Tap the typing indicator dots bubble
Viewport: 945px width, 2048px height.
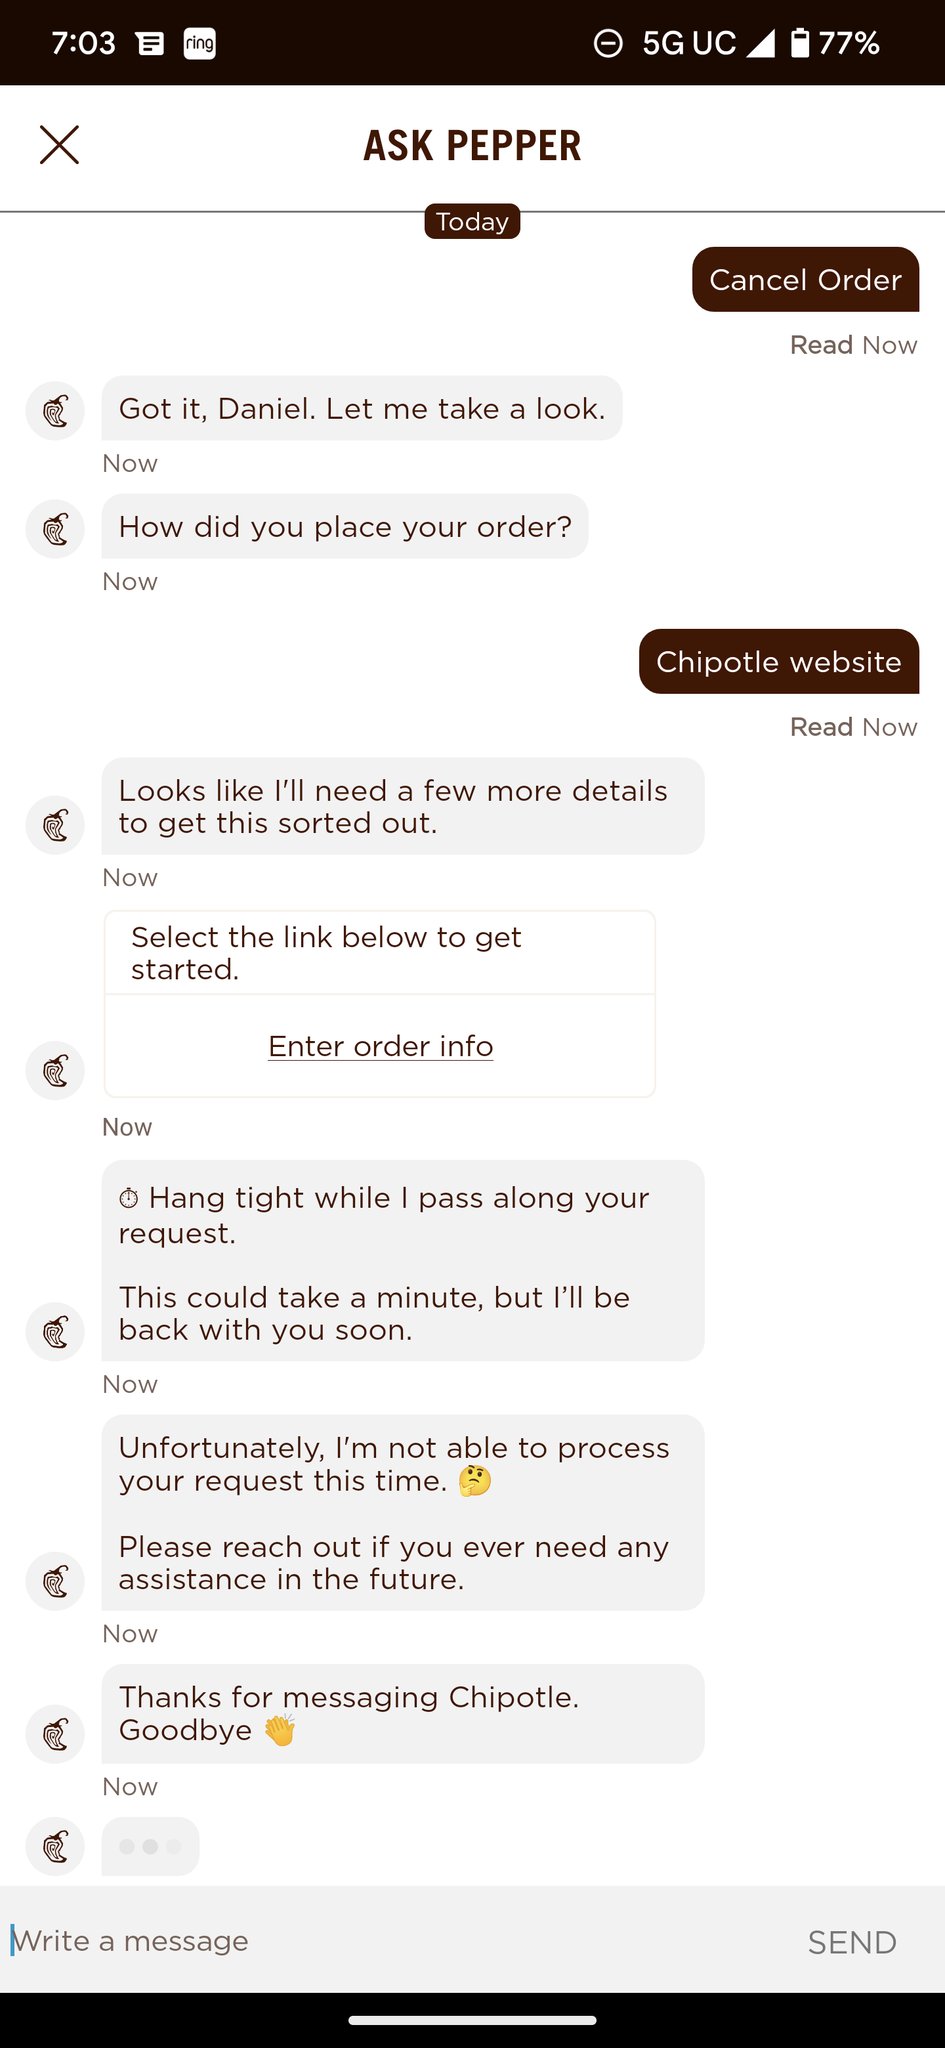tap(150, 1846)
